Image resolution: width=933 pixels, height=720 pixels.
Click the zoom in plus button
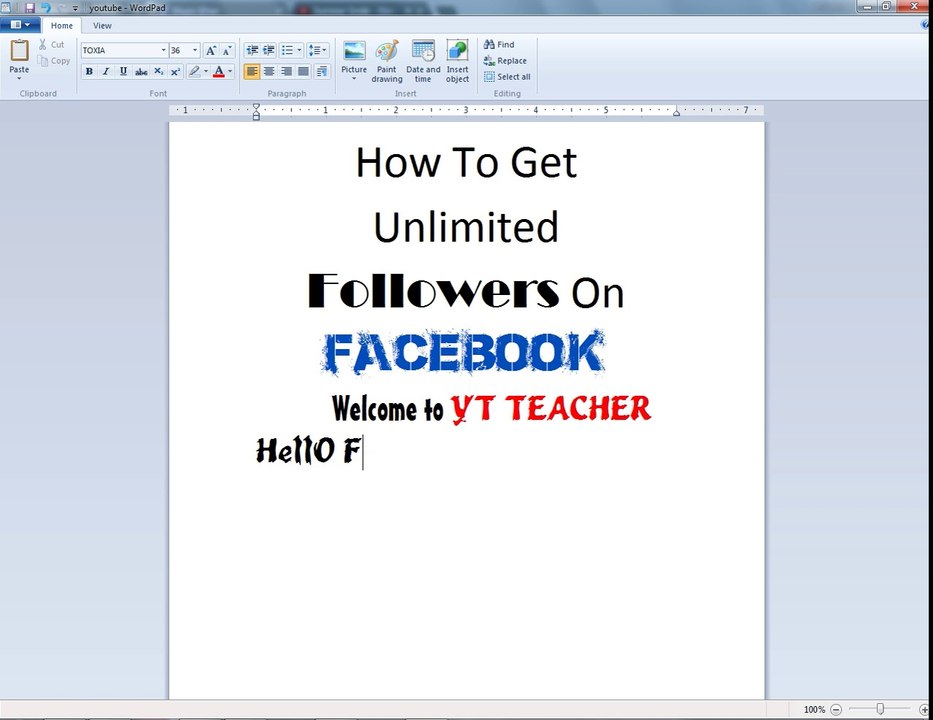(x=924, y=709)
